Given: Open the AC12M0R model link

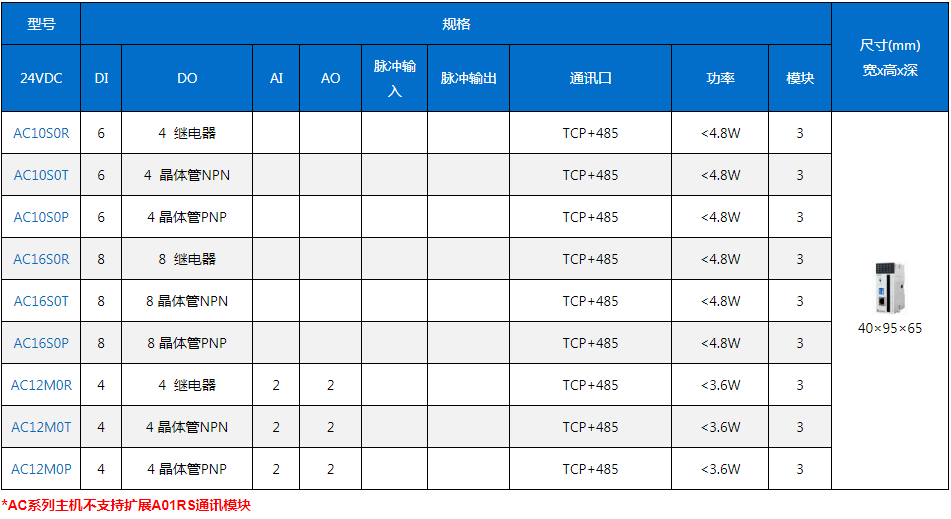Looking at the screenshot, I should point(41,385).
